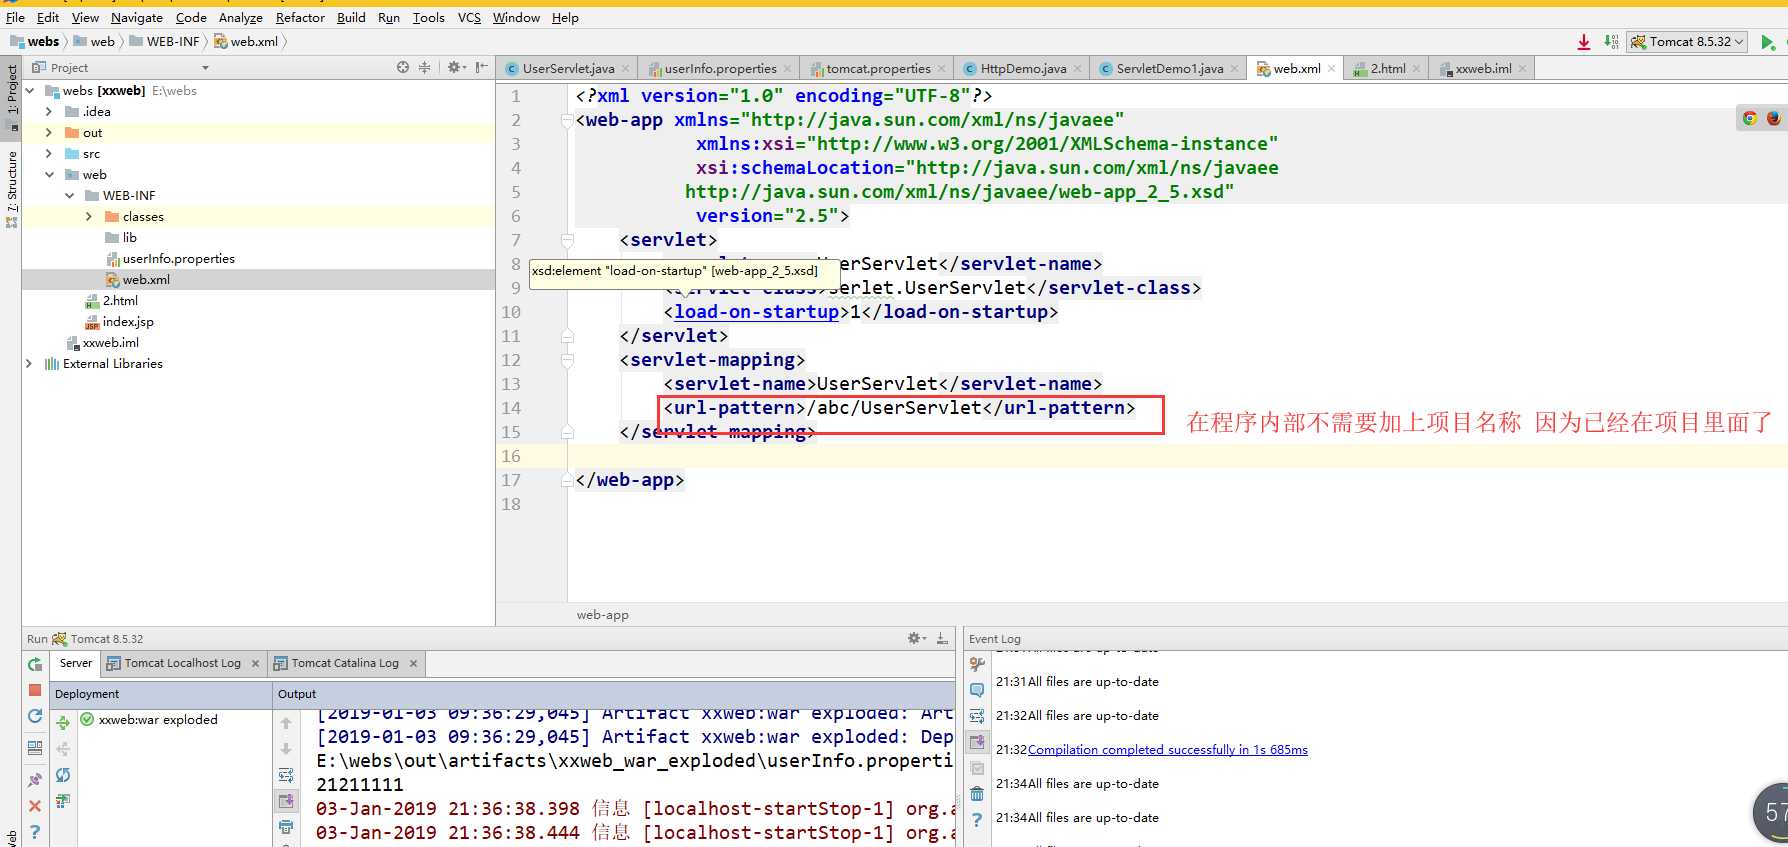Fold the servlet-mapping element in gutter
1788x847 pixels.
point(567,360)
